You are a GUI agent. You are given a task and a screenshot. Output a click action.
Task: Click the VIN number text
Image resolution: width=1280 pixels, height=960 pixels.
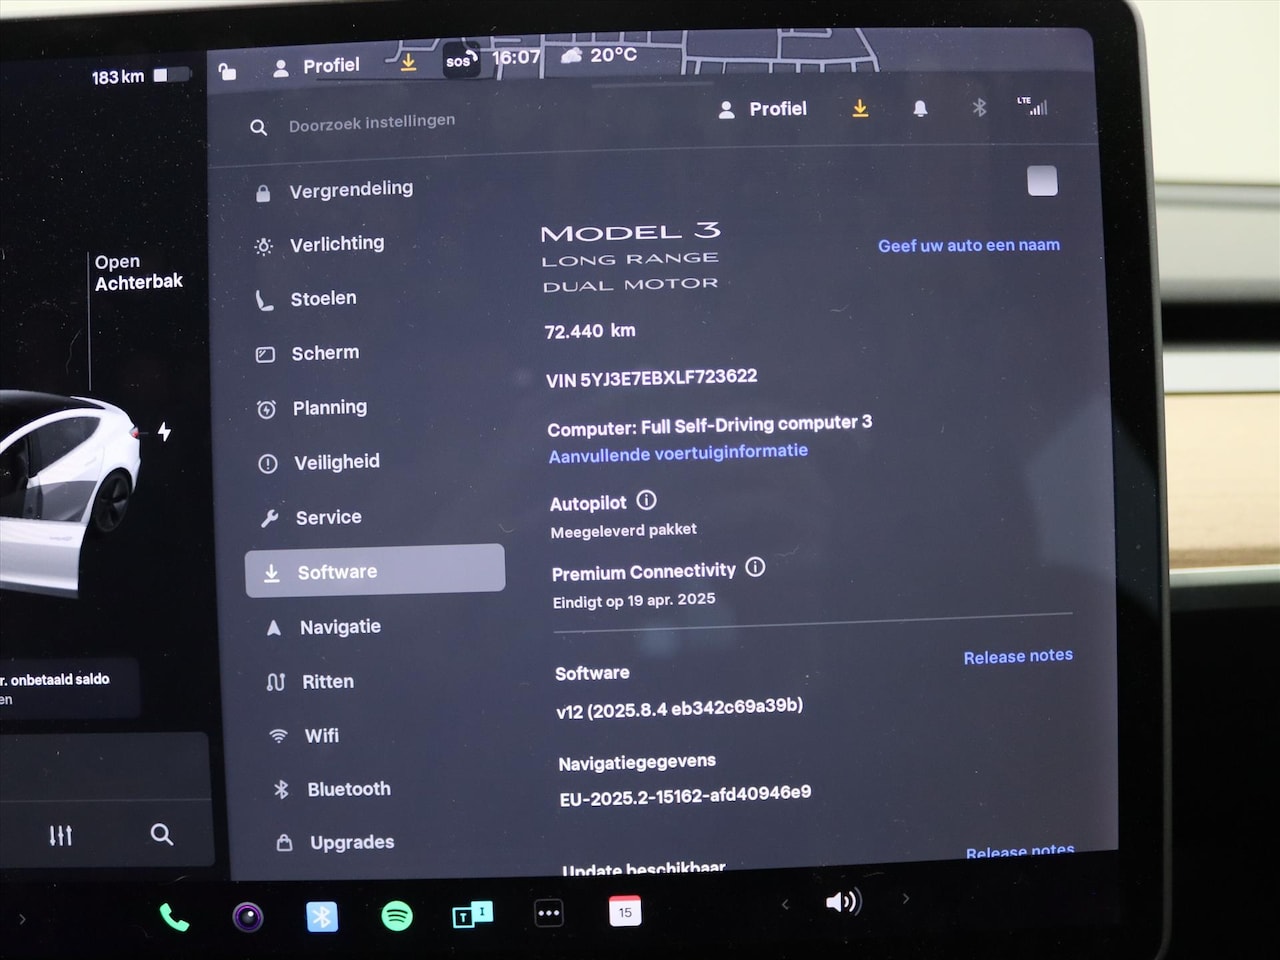pos(651,377)
